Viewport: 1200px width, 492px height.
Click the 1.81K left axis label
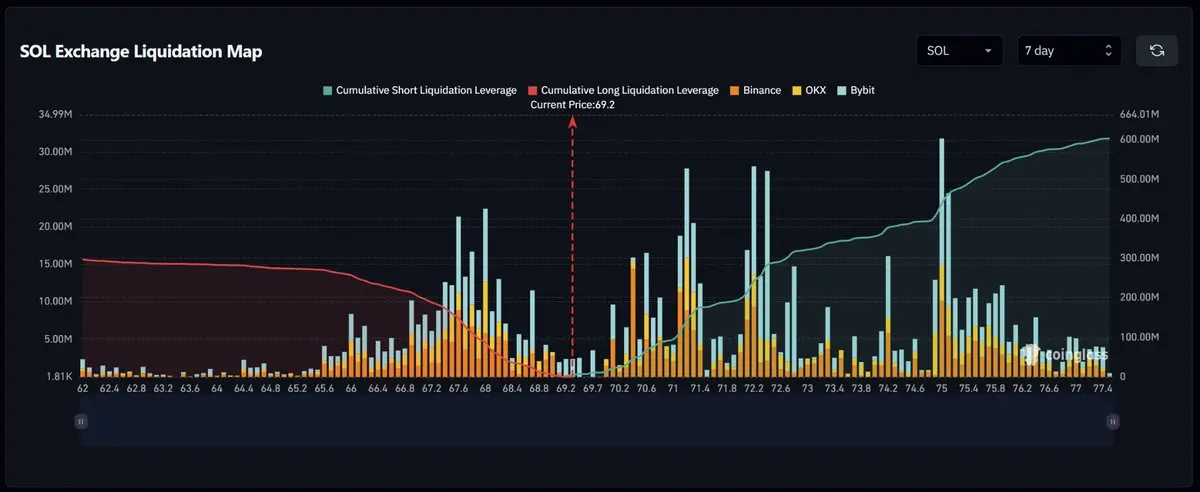point(58,376)
